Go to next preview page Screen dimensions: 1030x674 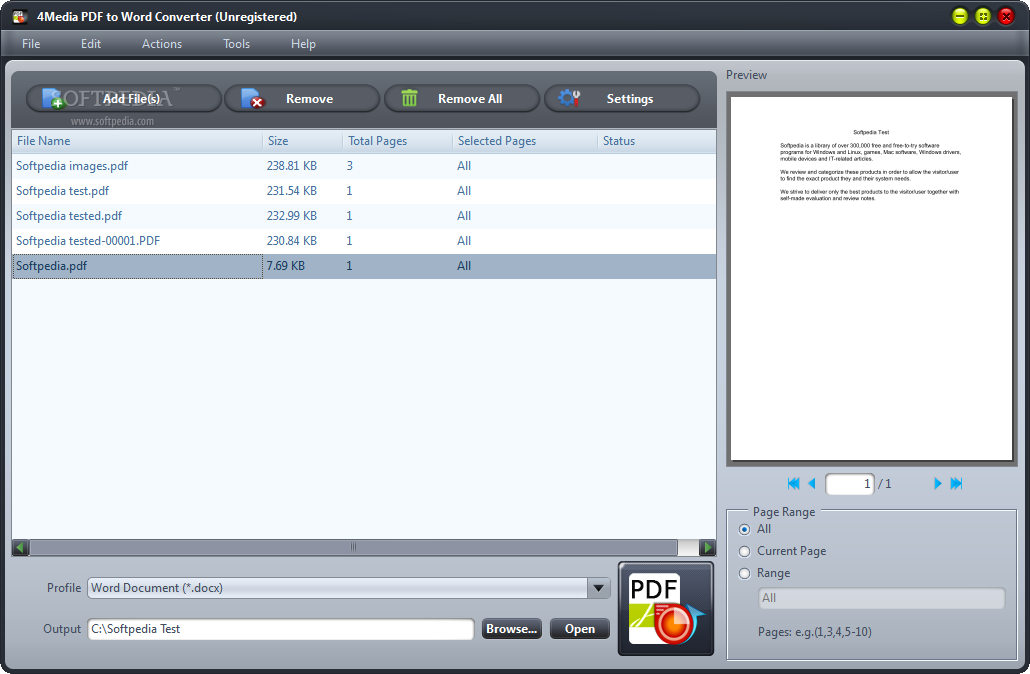coord(937,483)
